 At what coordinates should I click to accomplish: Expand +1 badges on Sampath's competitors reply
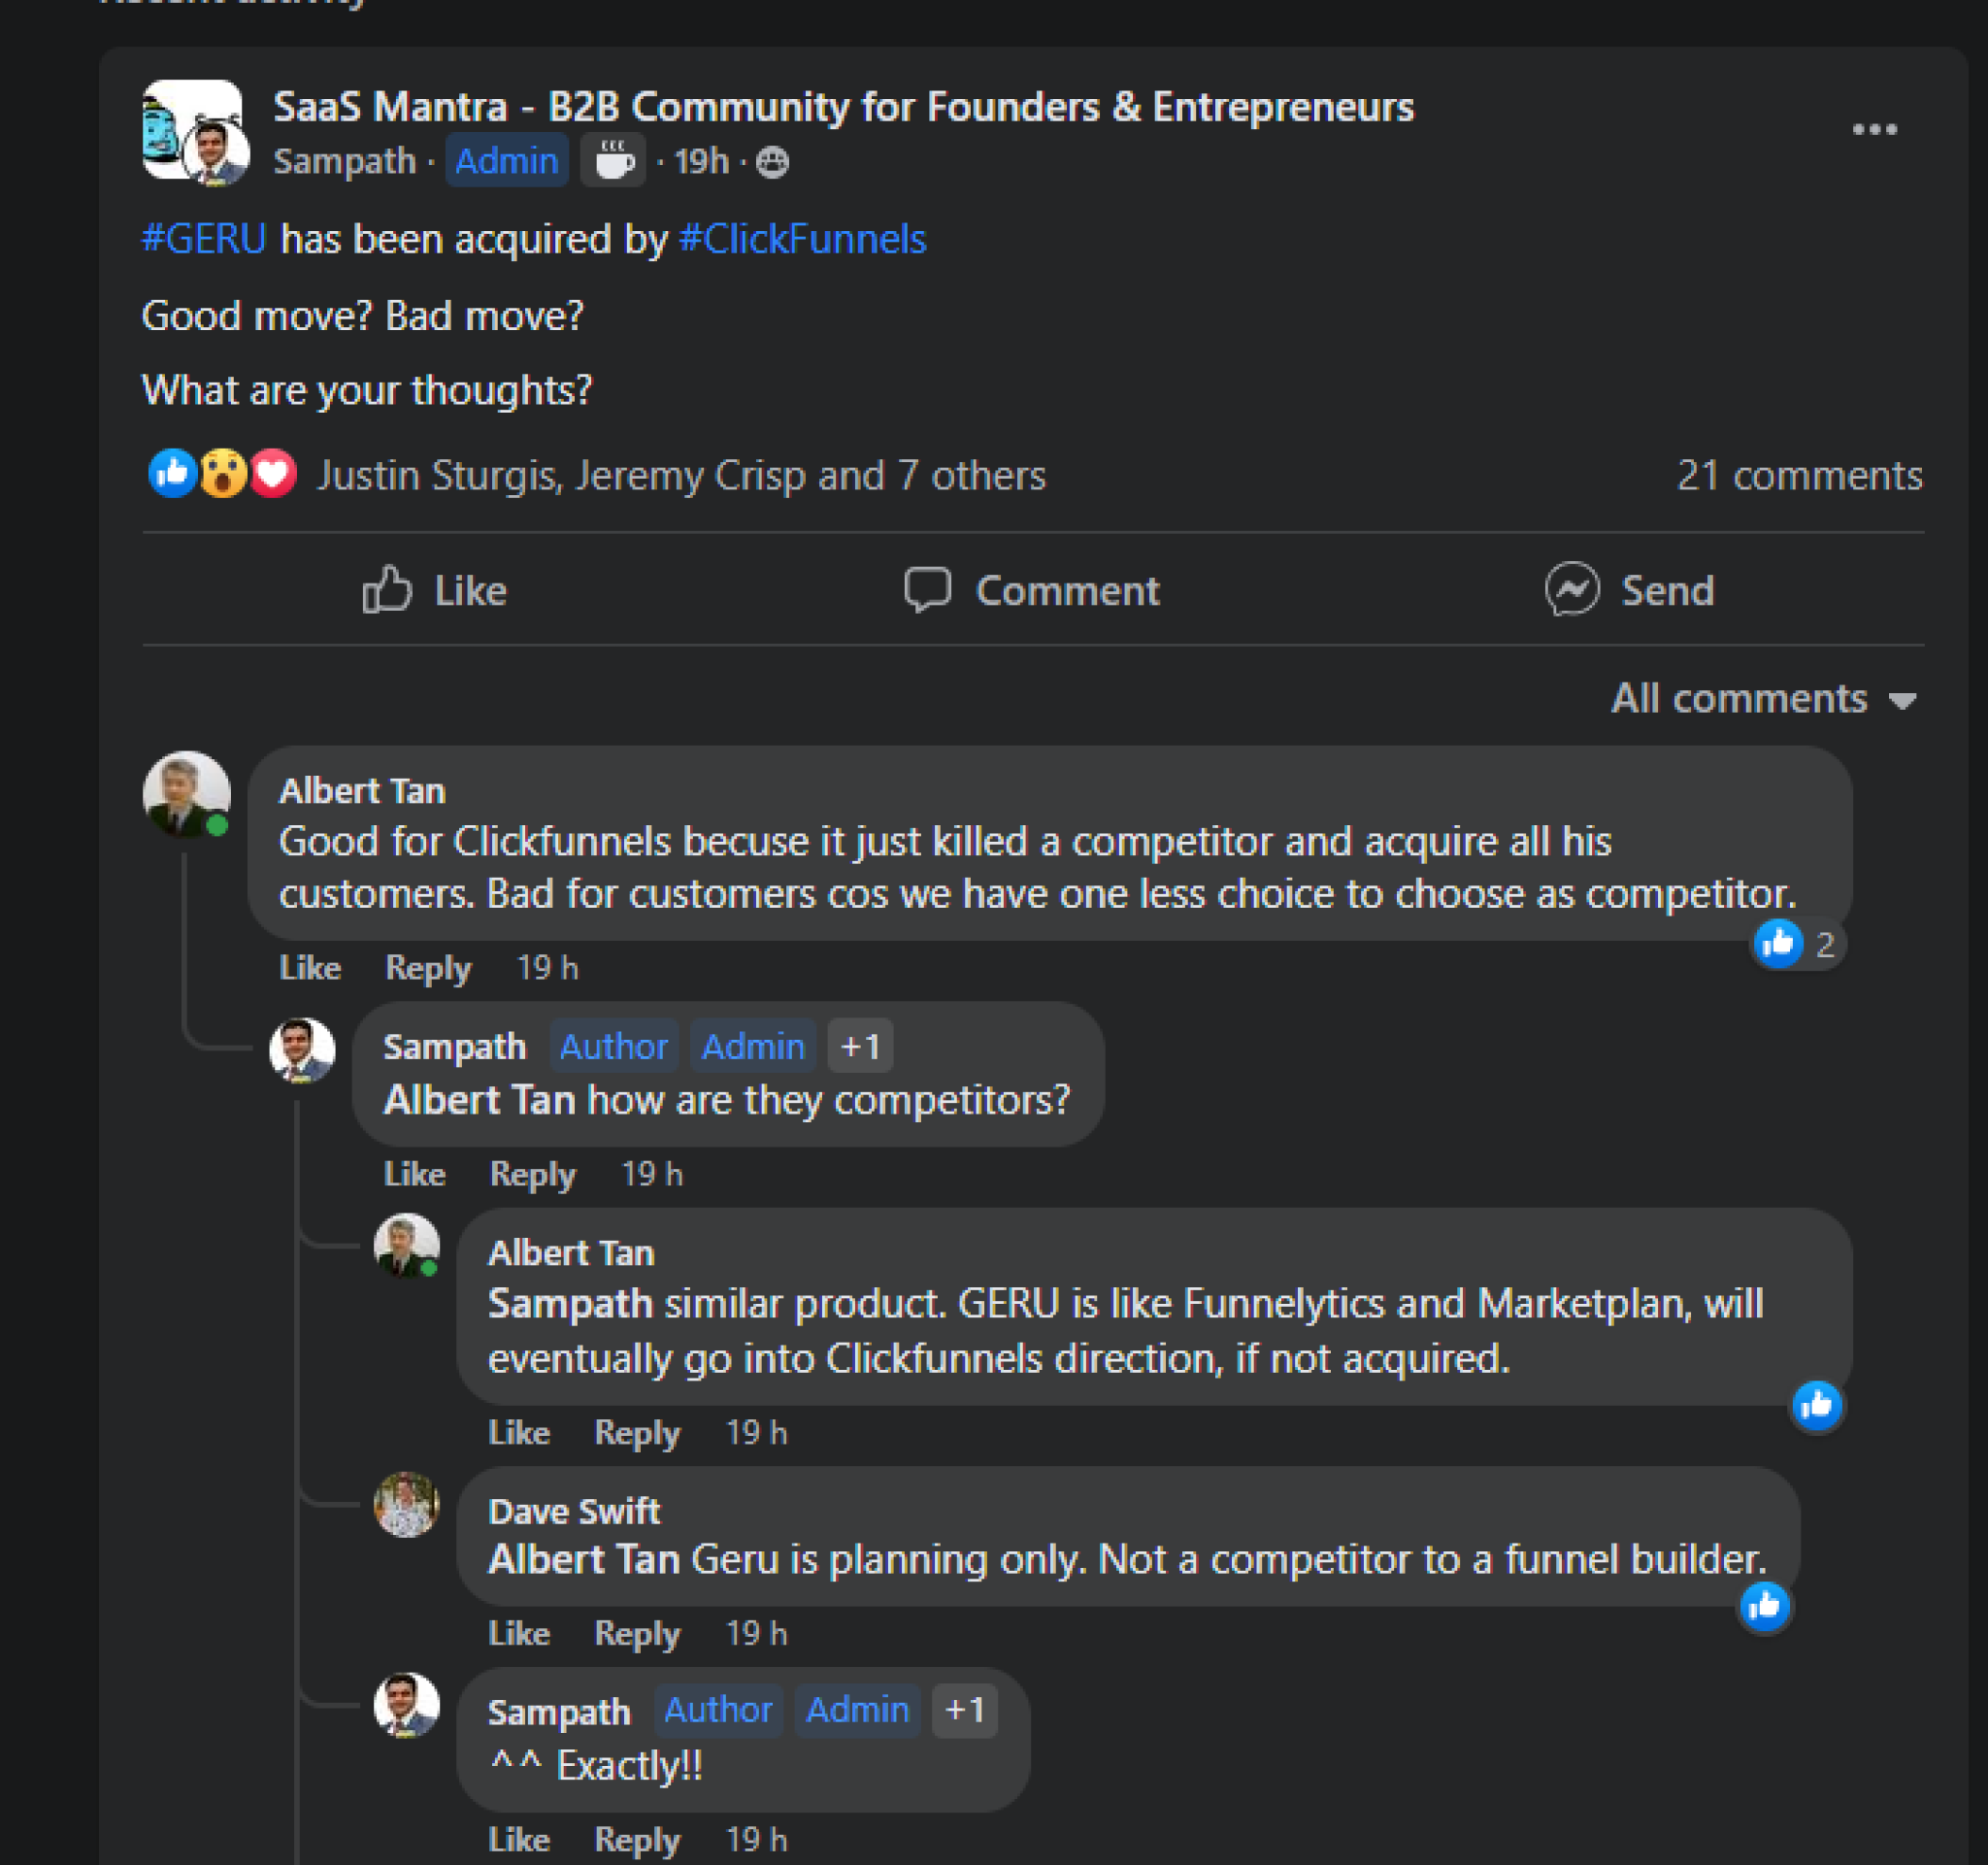click(860, 1046)
